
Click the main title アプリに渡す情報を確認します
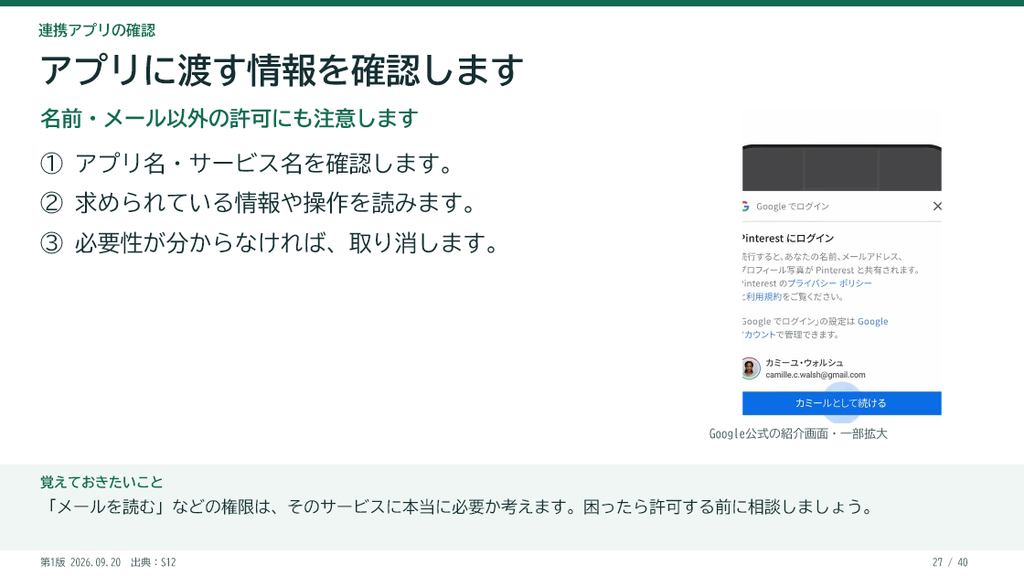281,71
